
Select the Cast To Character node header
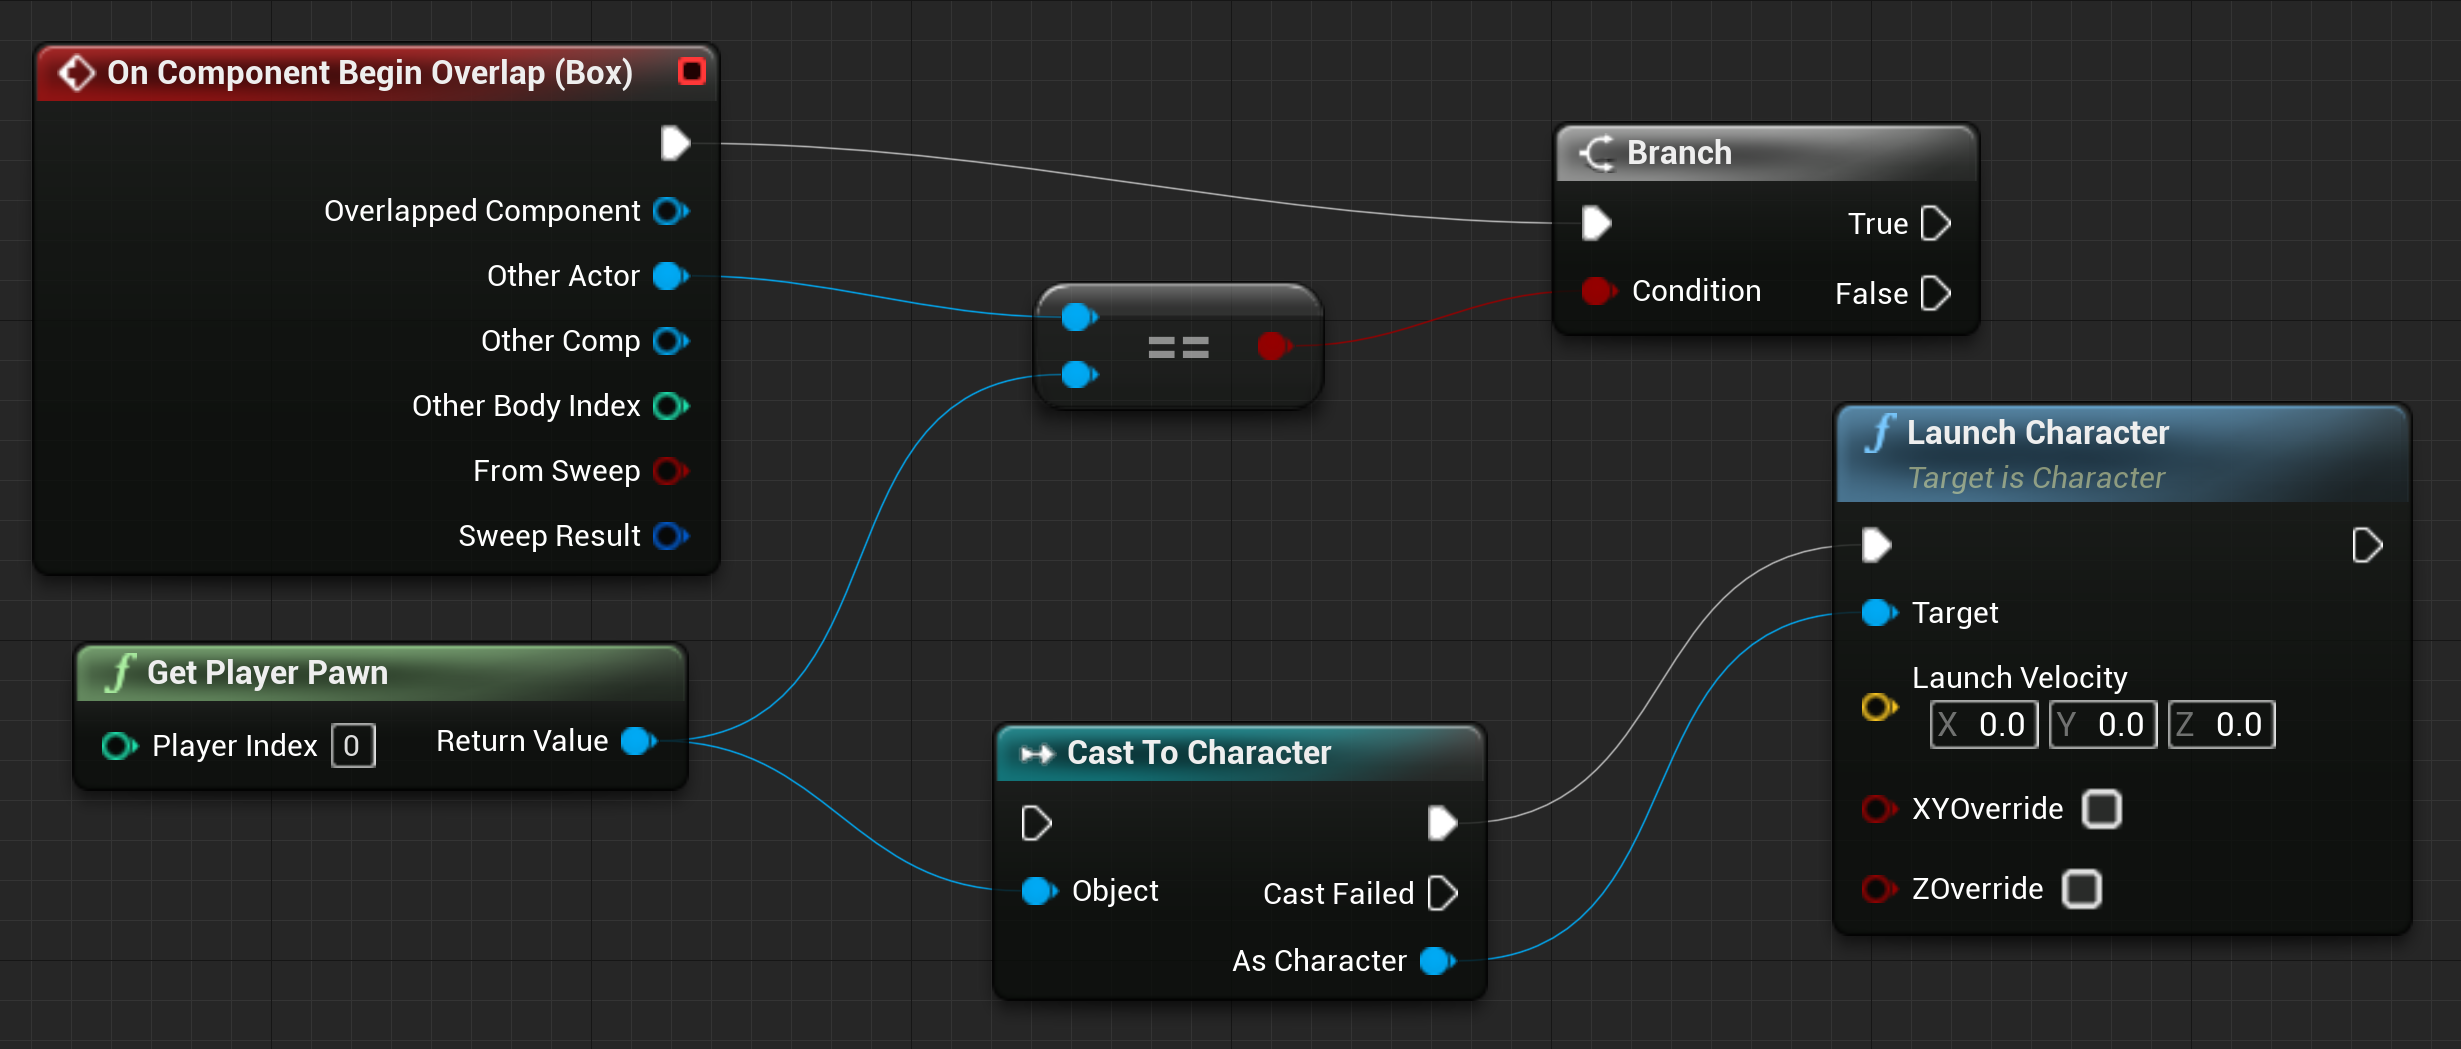click(1200, 752)
